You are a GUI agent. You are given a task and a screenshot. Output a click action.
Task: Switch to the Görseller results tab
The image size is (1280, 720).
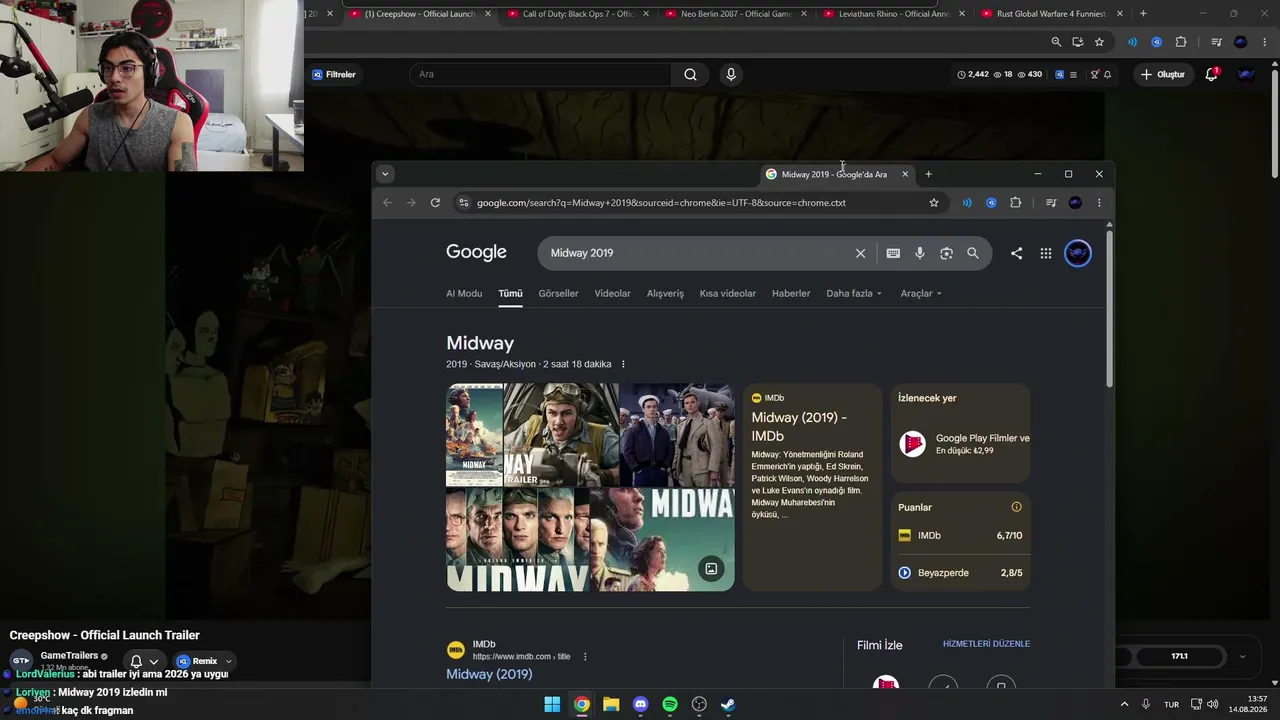pyautogui.click(x=558, y=293)
